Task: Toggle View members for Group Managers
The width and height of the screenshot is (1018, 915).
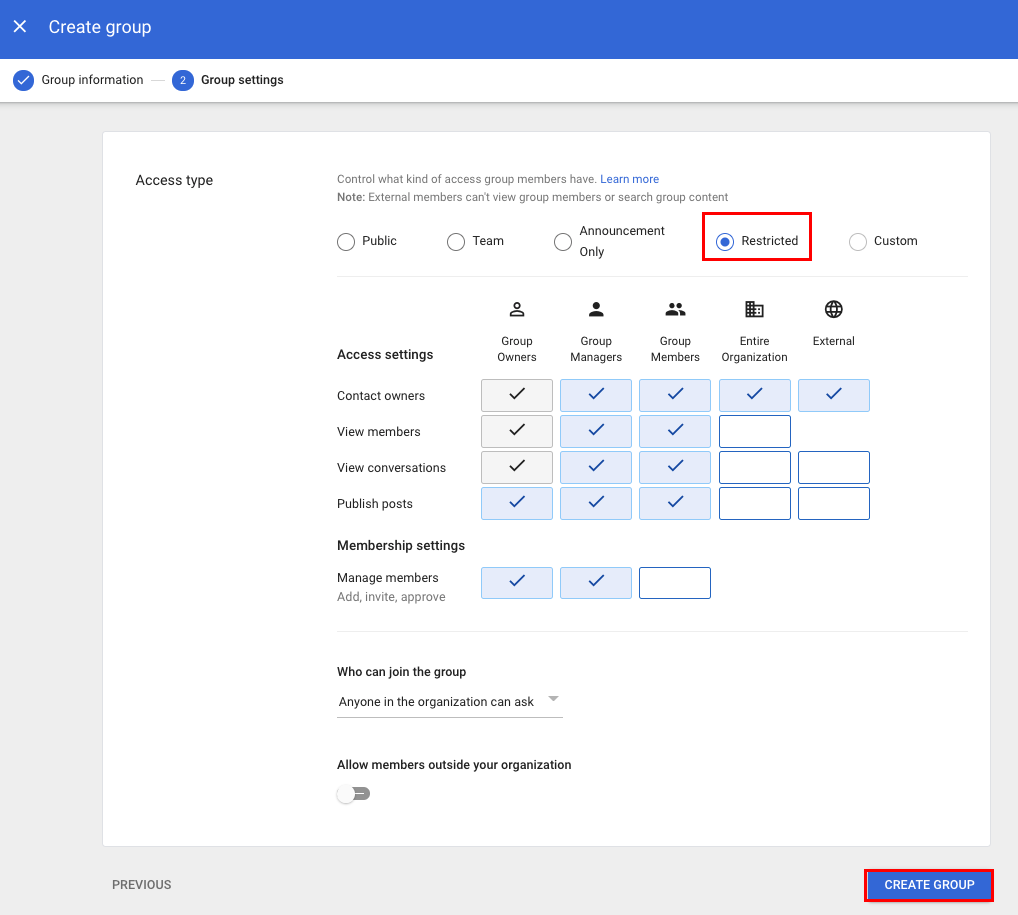Action: [596, 432]
